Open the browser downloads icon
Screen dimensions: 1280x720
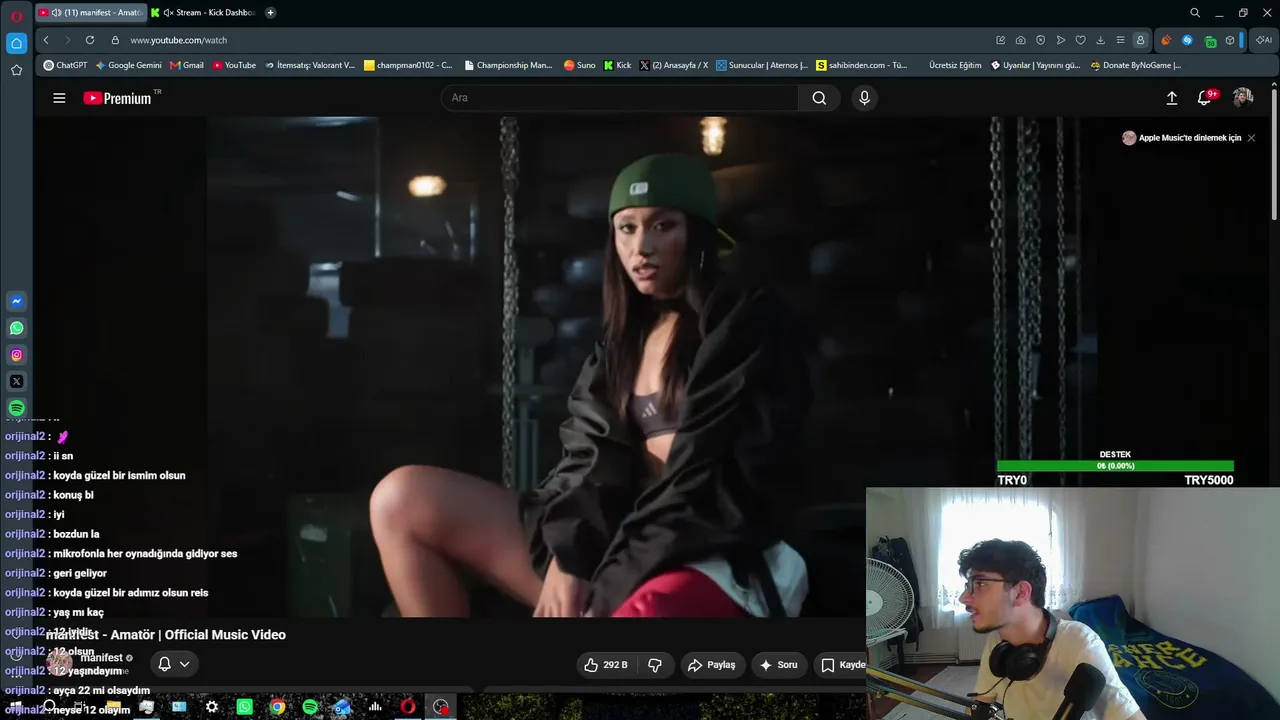coord(1100,40)
